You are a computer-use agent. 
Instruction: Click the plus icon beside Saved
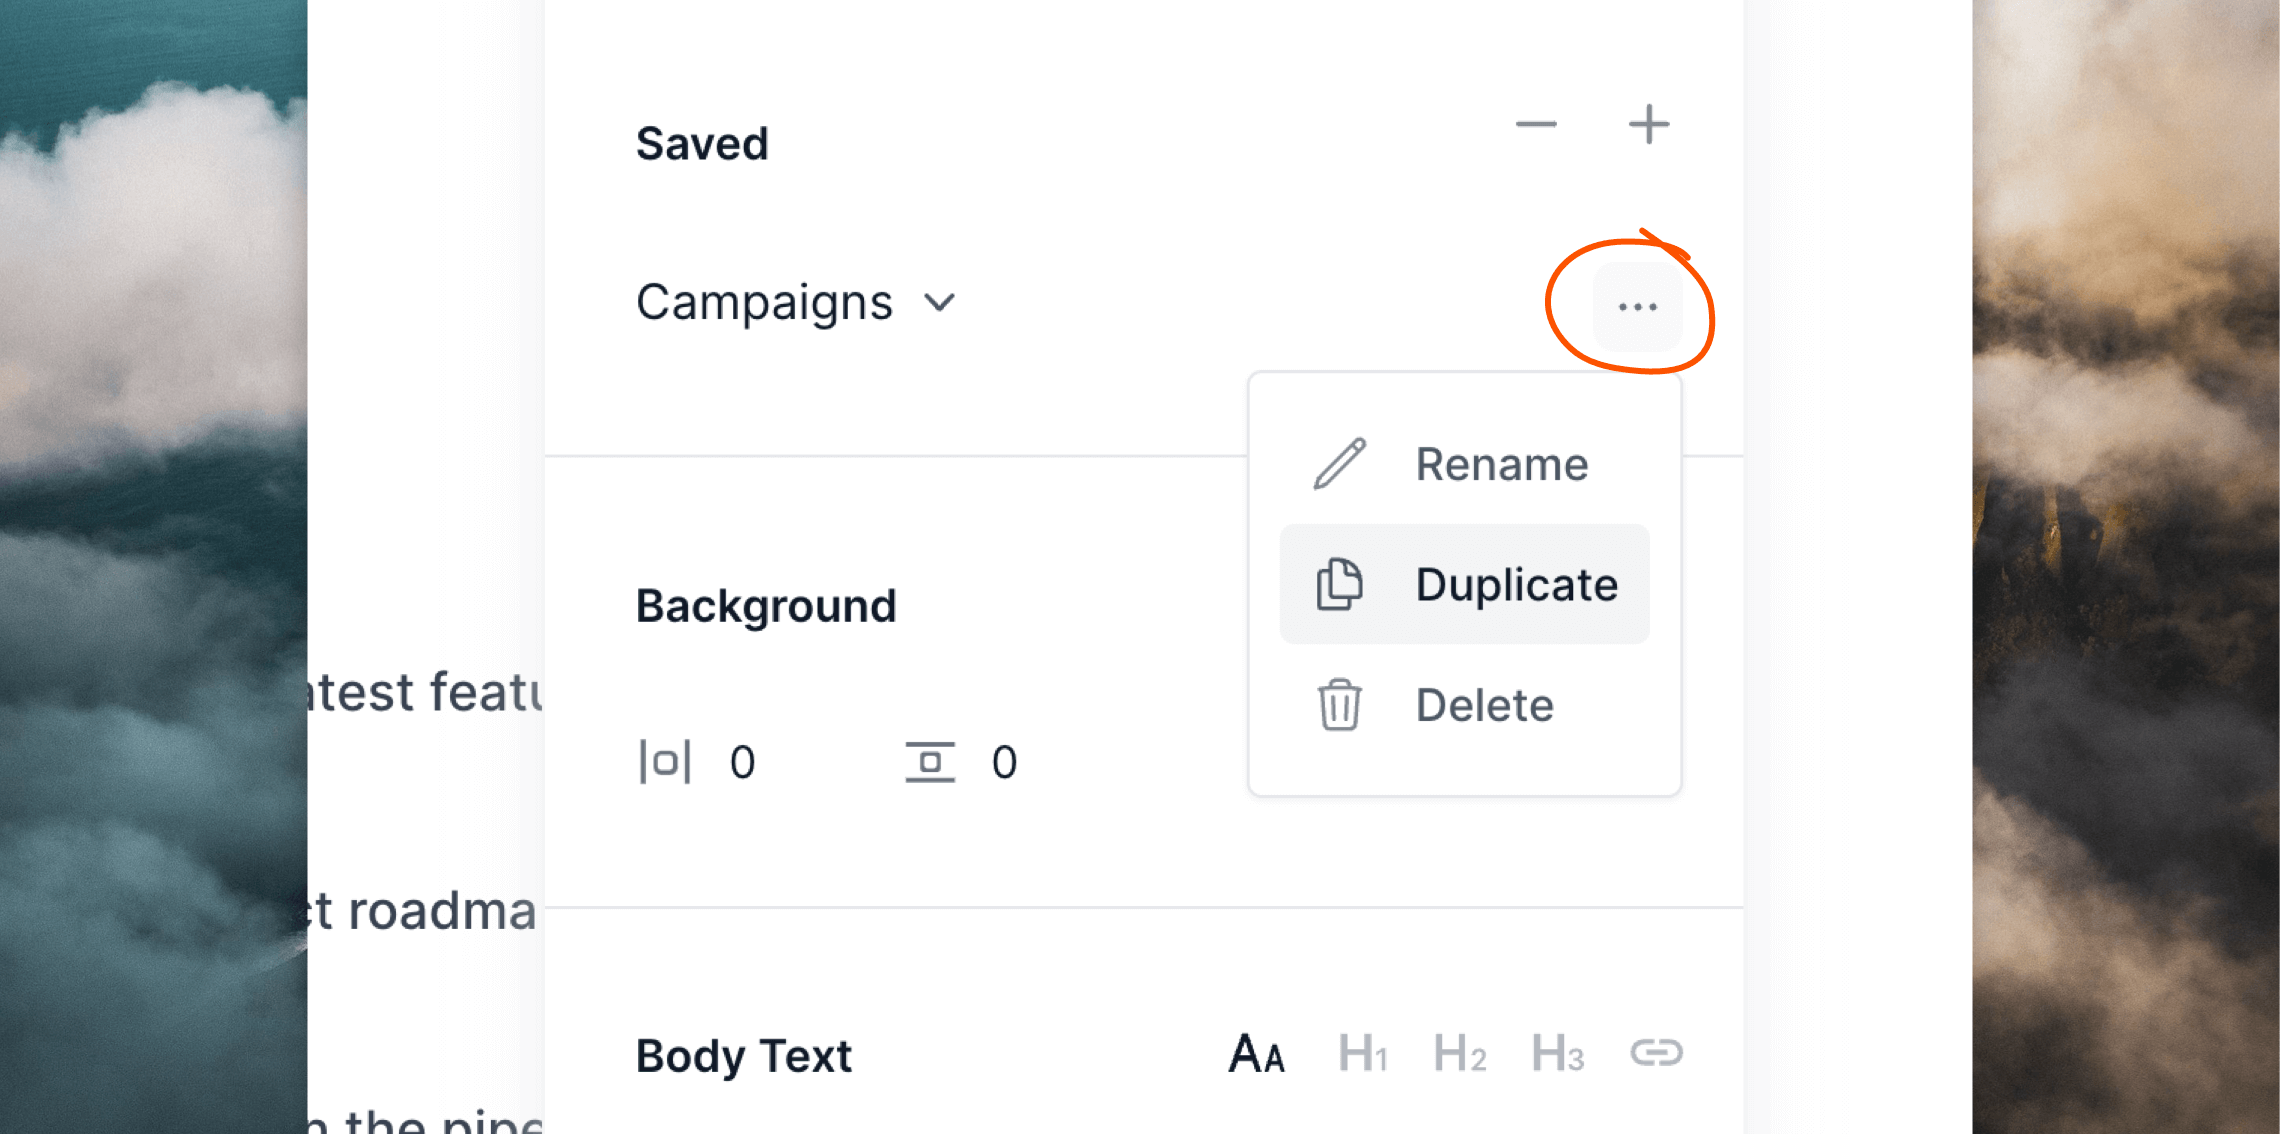click(1649, 125)
